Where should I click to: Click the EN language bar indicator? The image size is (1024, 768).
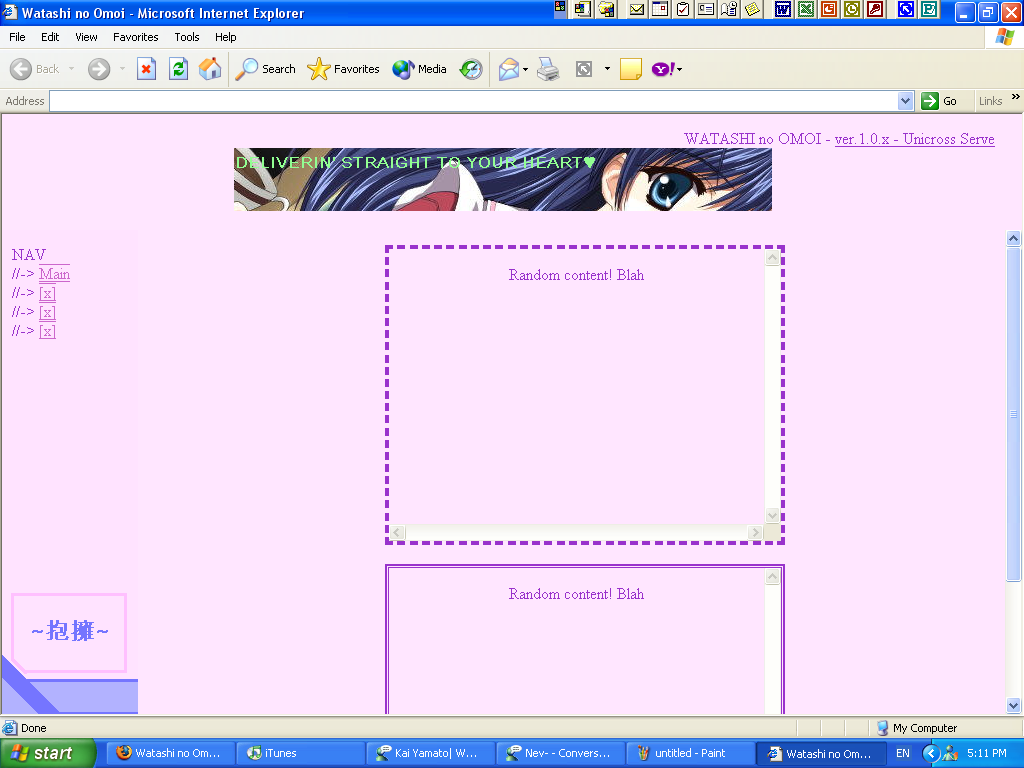(x=903, y=753)
